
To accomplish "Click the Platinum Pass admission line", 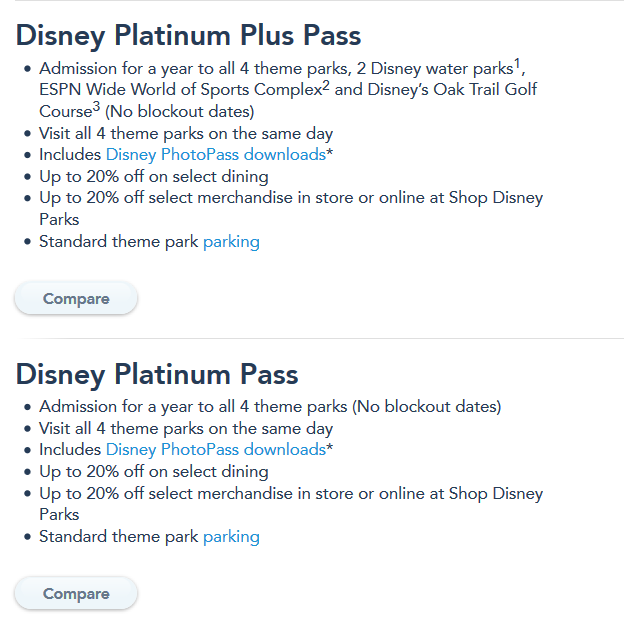I will point(270,407).
